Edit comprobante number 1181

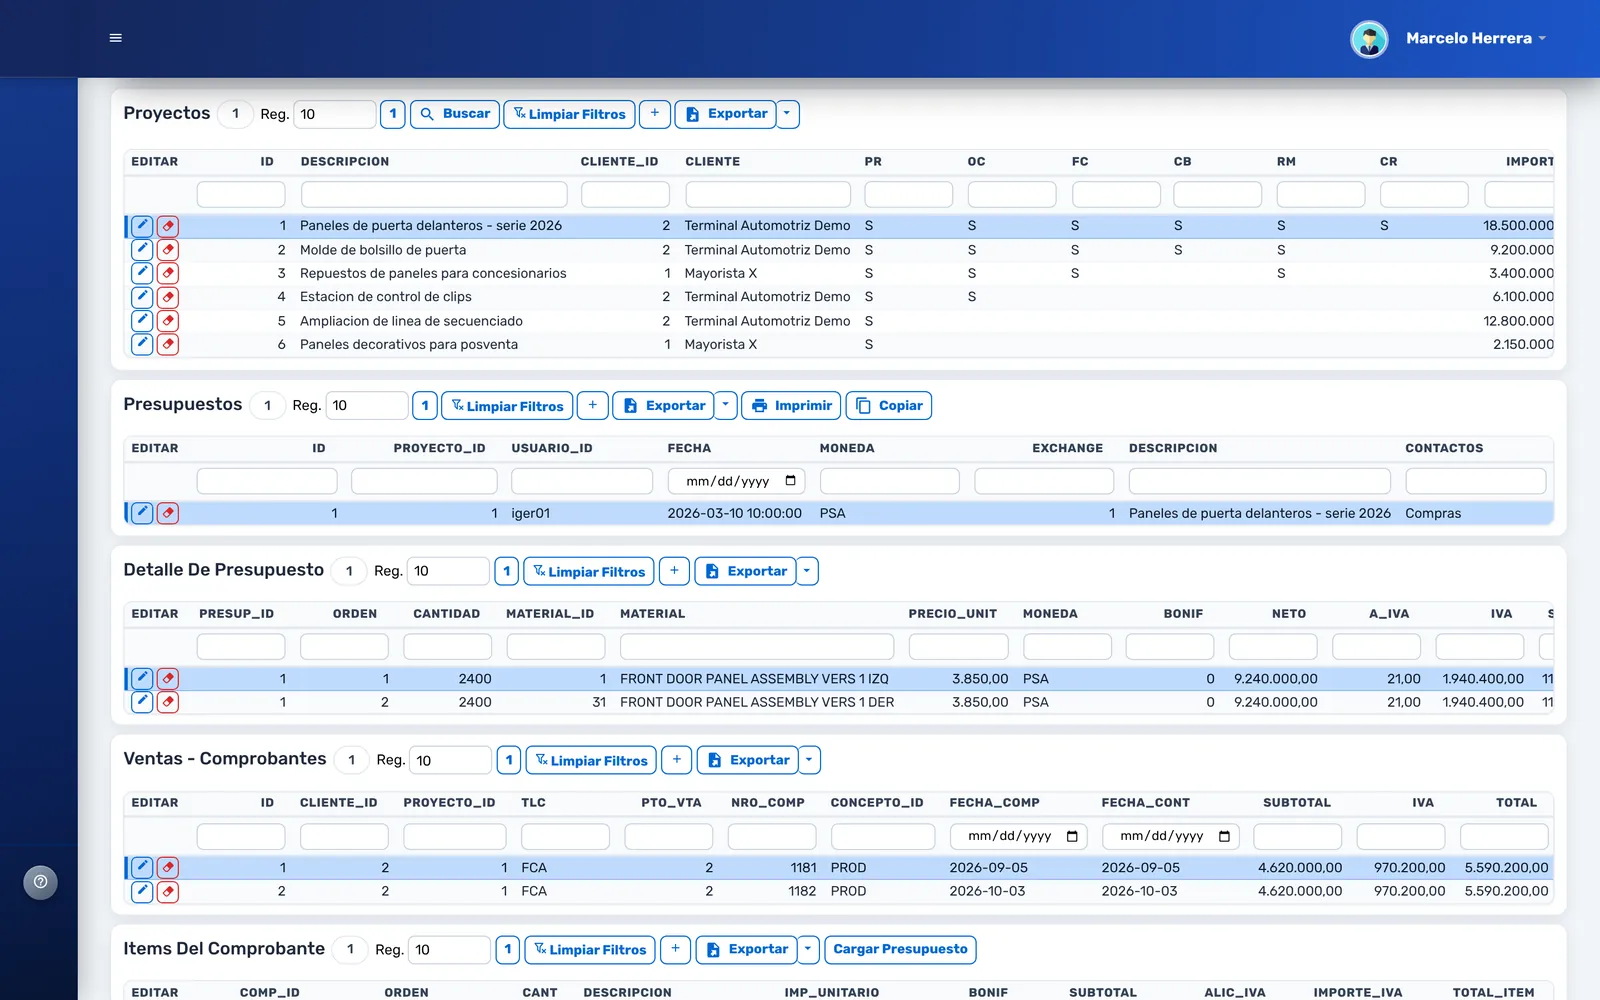142,867
